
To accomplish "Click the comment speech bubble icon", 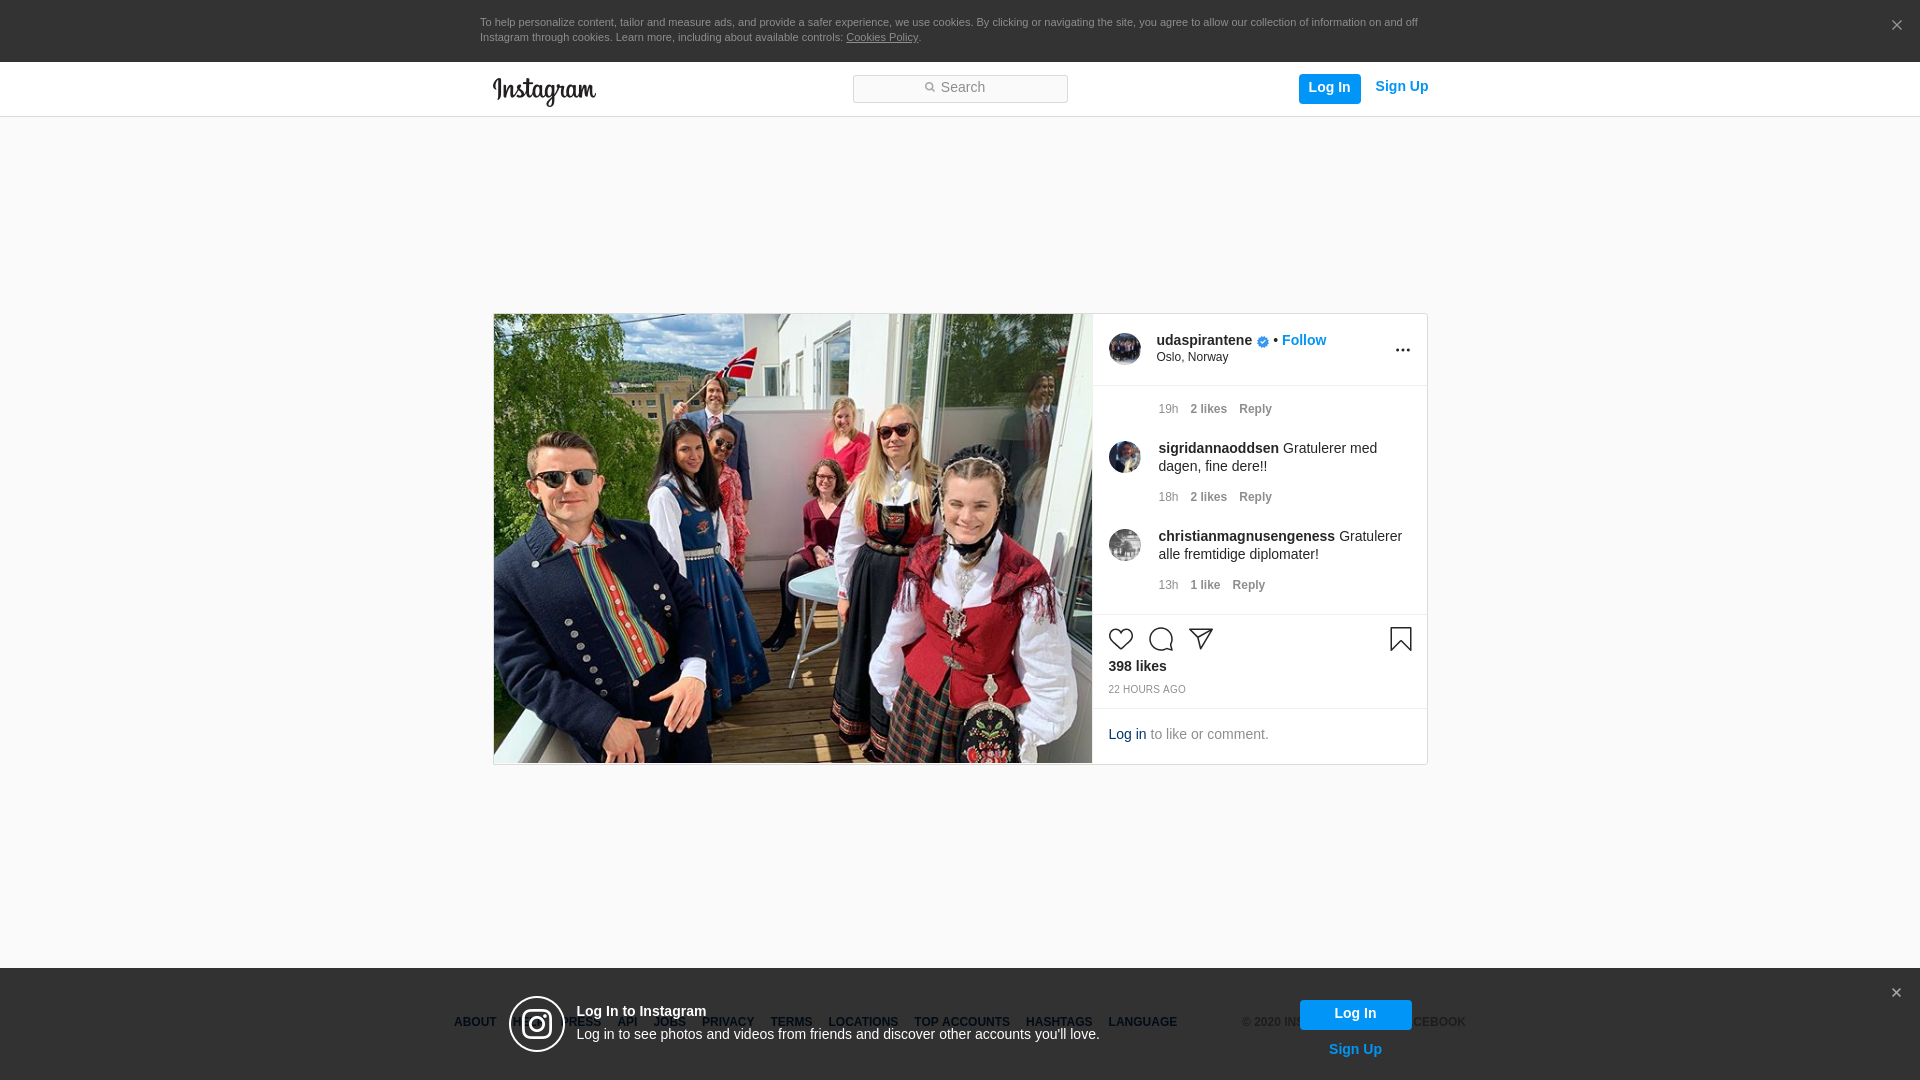I will coord(1160,639).
